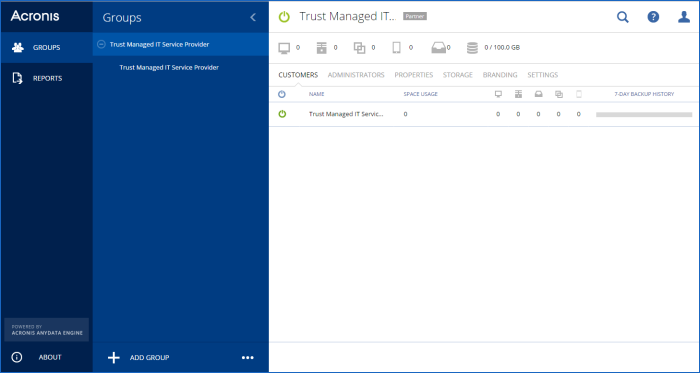Open the user account icon
This screenshot has height=373, width=700.
684,17
